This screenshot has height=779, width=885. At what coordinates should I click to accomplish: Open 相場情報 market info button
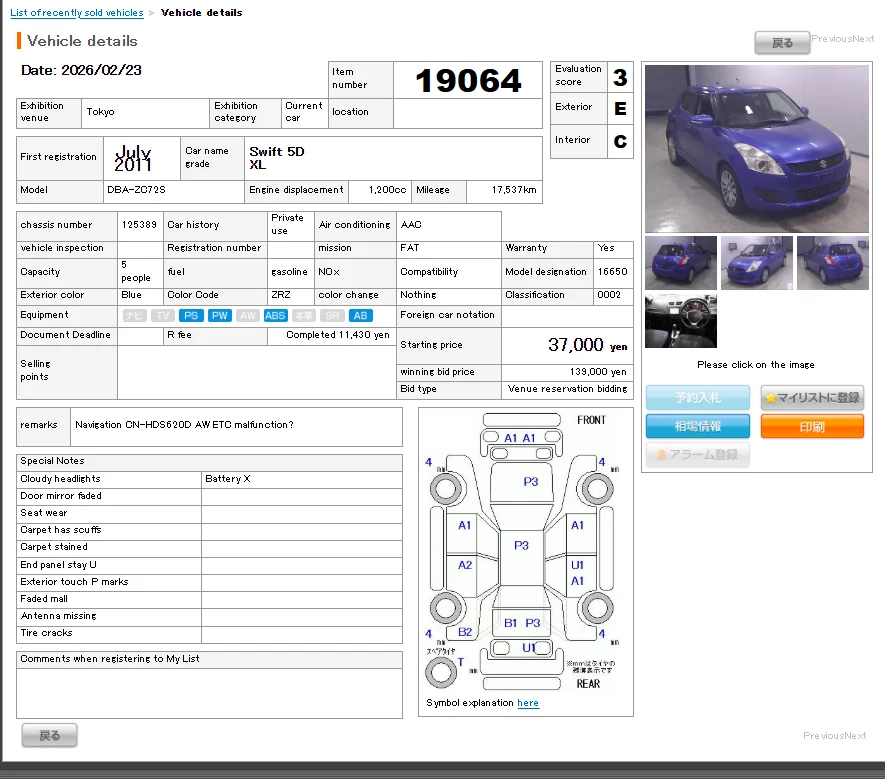click(698, 426)
